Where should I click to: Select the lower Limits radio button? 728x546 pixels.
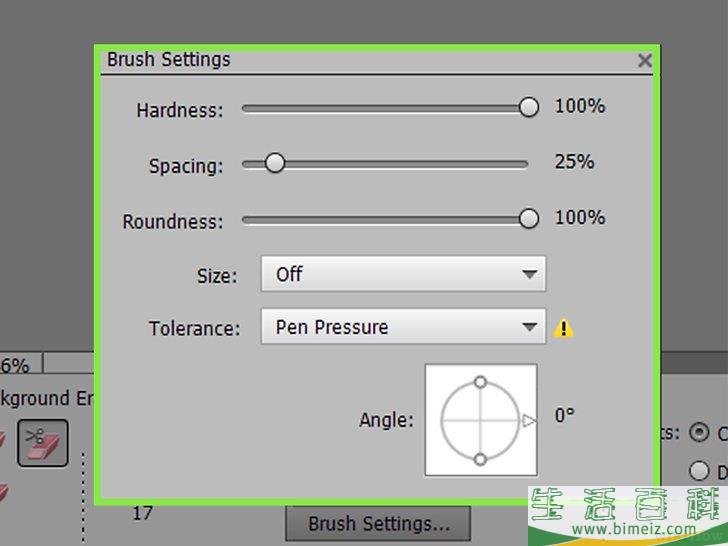pyautogui.click(x=699, y=470)
